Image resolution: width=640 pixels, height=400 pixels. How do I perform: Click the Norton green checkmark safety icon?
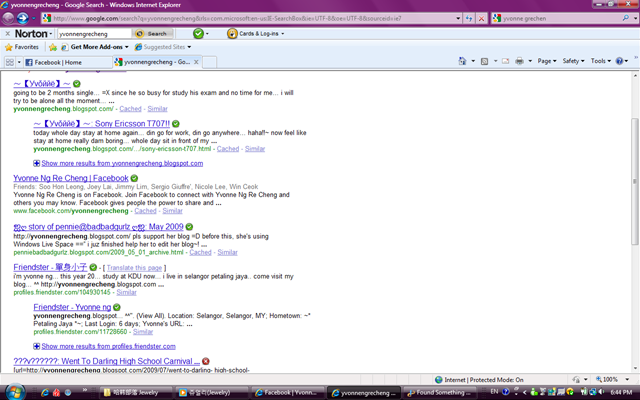198,33
